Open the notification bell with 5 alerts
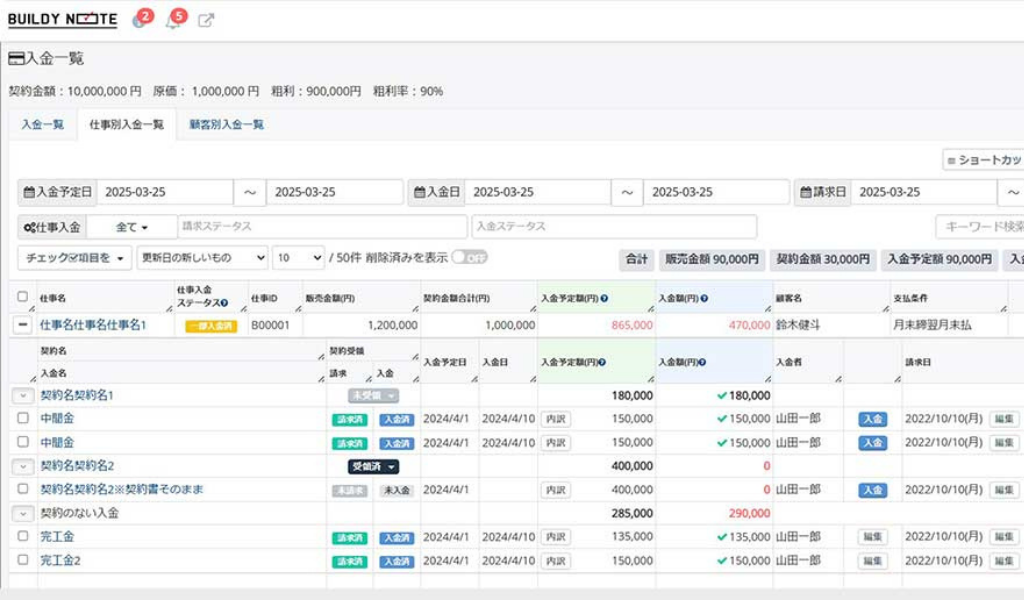Image resolution: width=1024 pixels, height=600 pixels. 173,20
